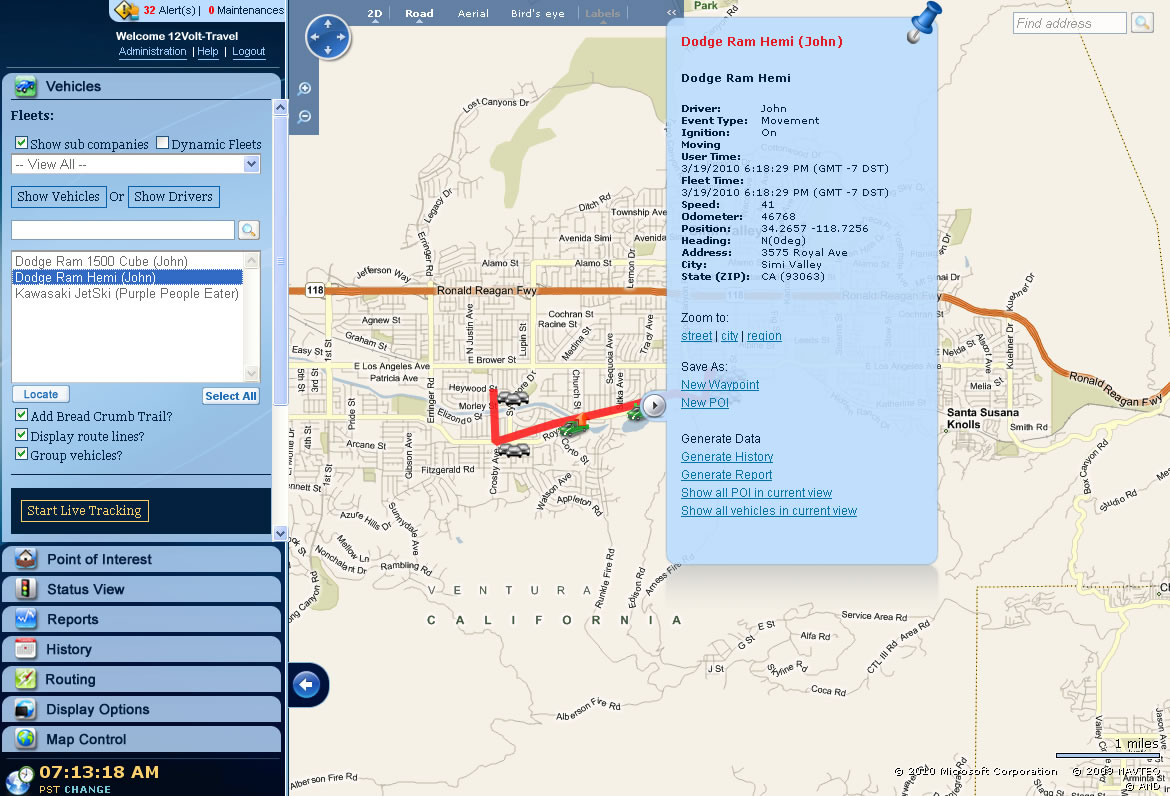Select Kawasaki JetSki (Purple People Eater)

click(x=127, y=293)
